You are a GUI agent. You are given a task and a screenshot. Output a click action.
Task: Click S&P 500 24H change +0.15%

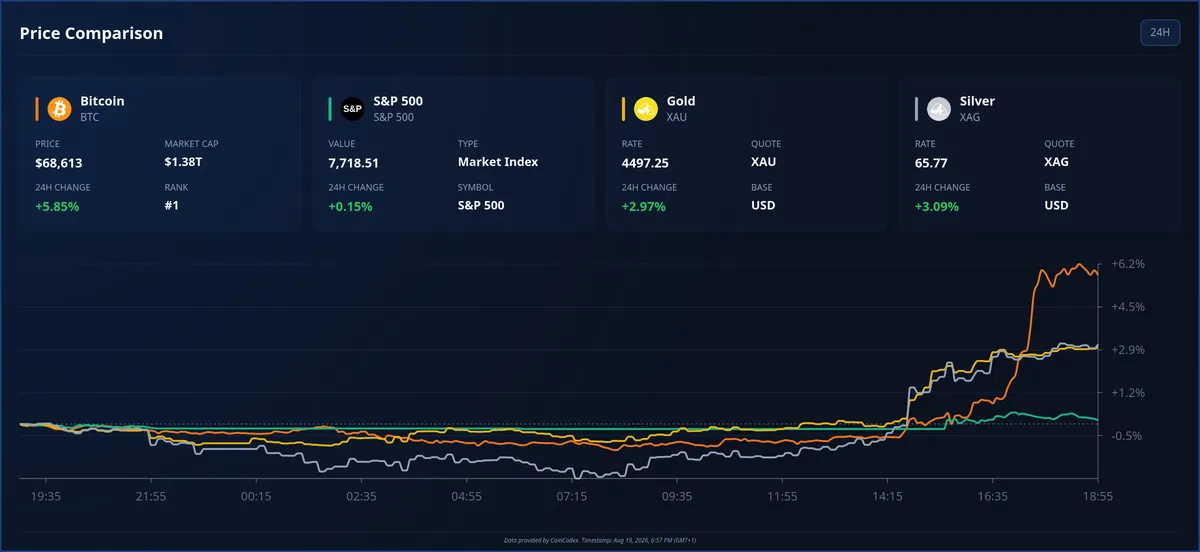click(350, 206)
